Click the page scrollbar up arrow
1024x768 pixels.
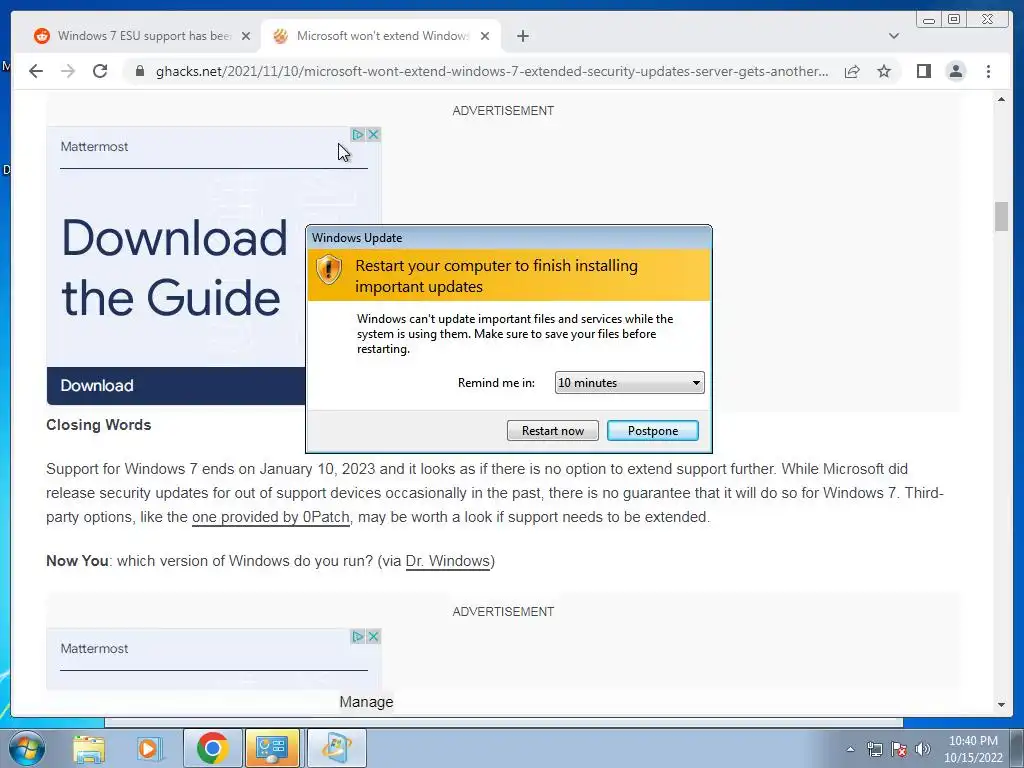click(x=1001, y=99)
